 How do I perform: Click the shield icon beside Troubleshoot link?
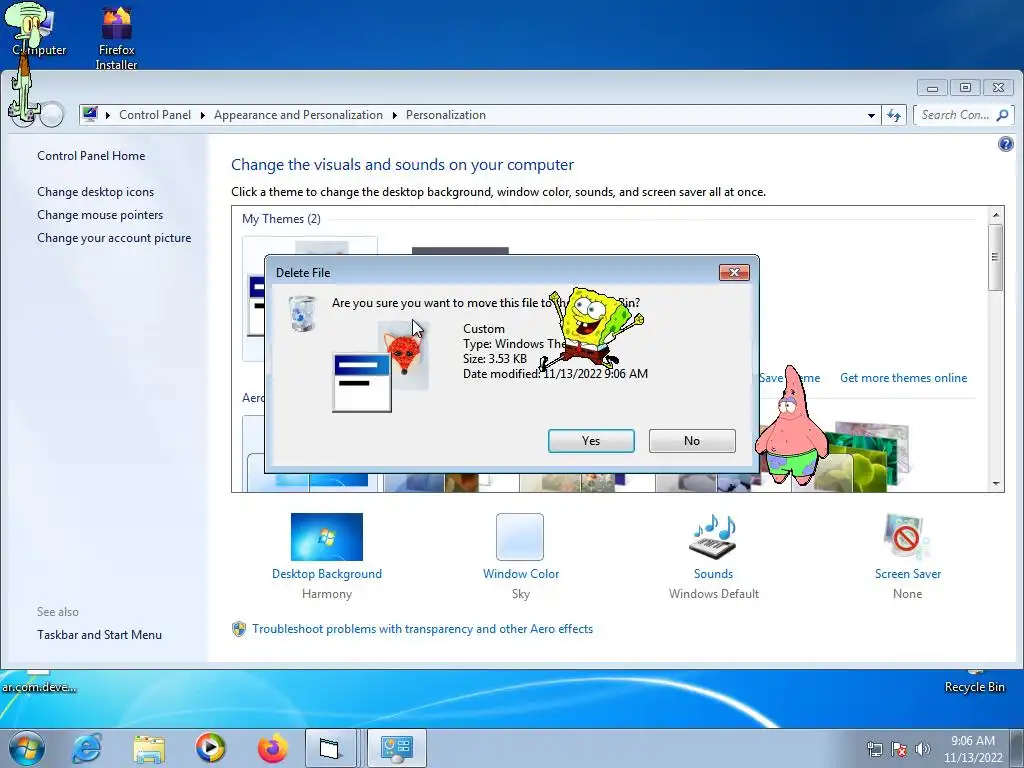(x=239, y=629)
